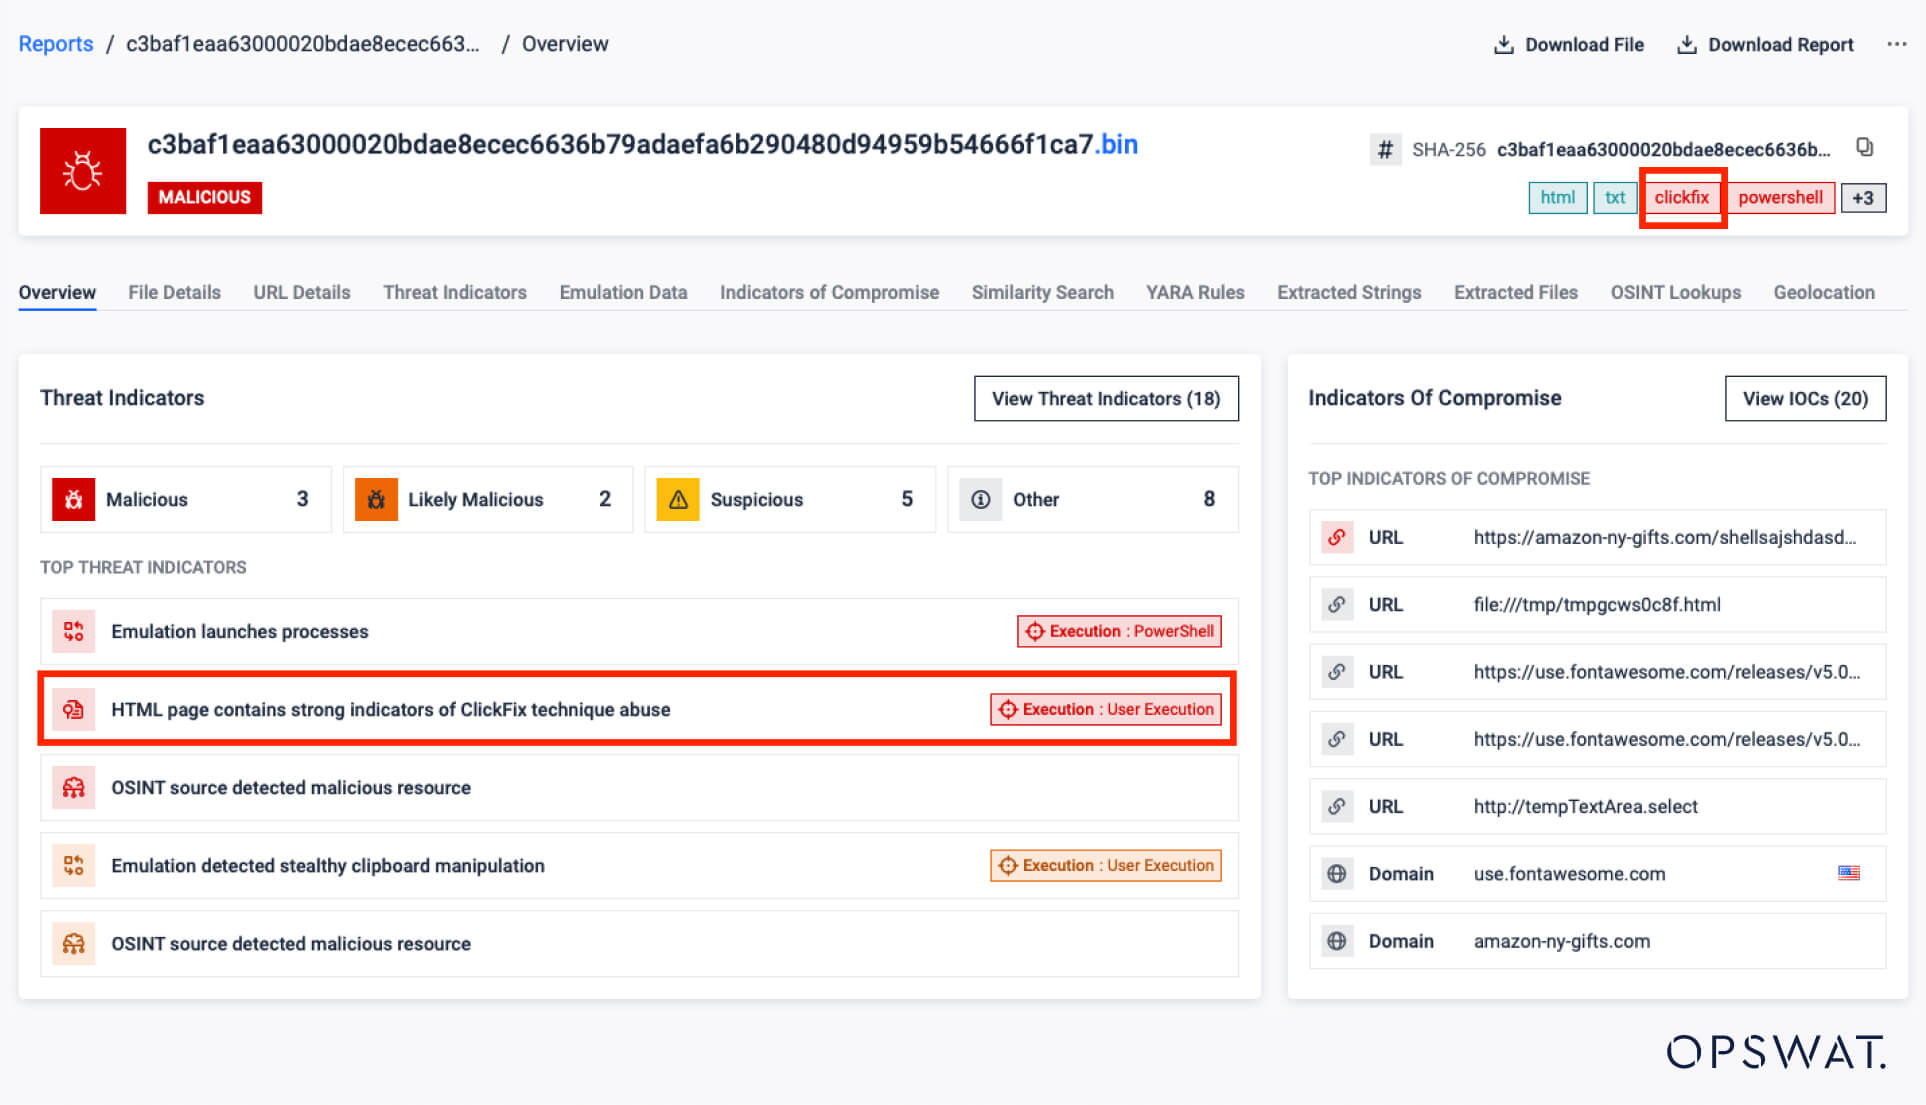Image resolution: width=1926 pixels, height=1105 pixels.
Task: Select the clickfix tag
Action: coord(1681,197)
